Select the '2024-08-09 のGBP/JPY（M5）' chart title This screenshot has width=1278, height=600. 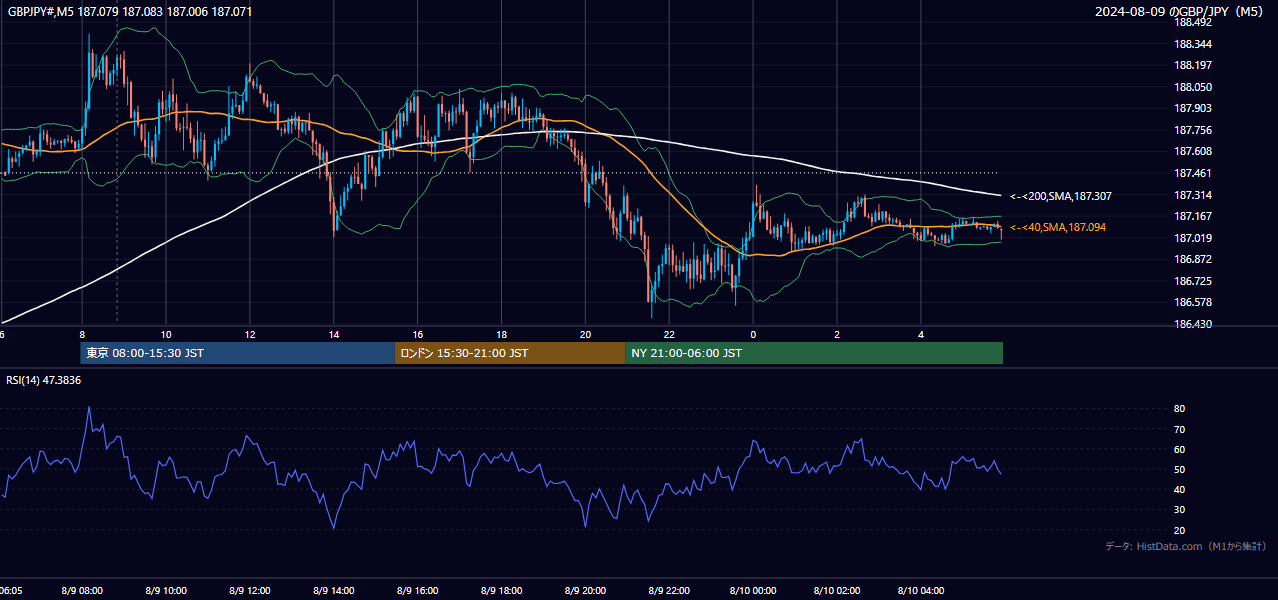(x=1180, y=12)
